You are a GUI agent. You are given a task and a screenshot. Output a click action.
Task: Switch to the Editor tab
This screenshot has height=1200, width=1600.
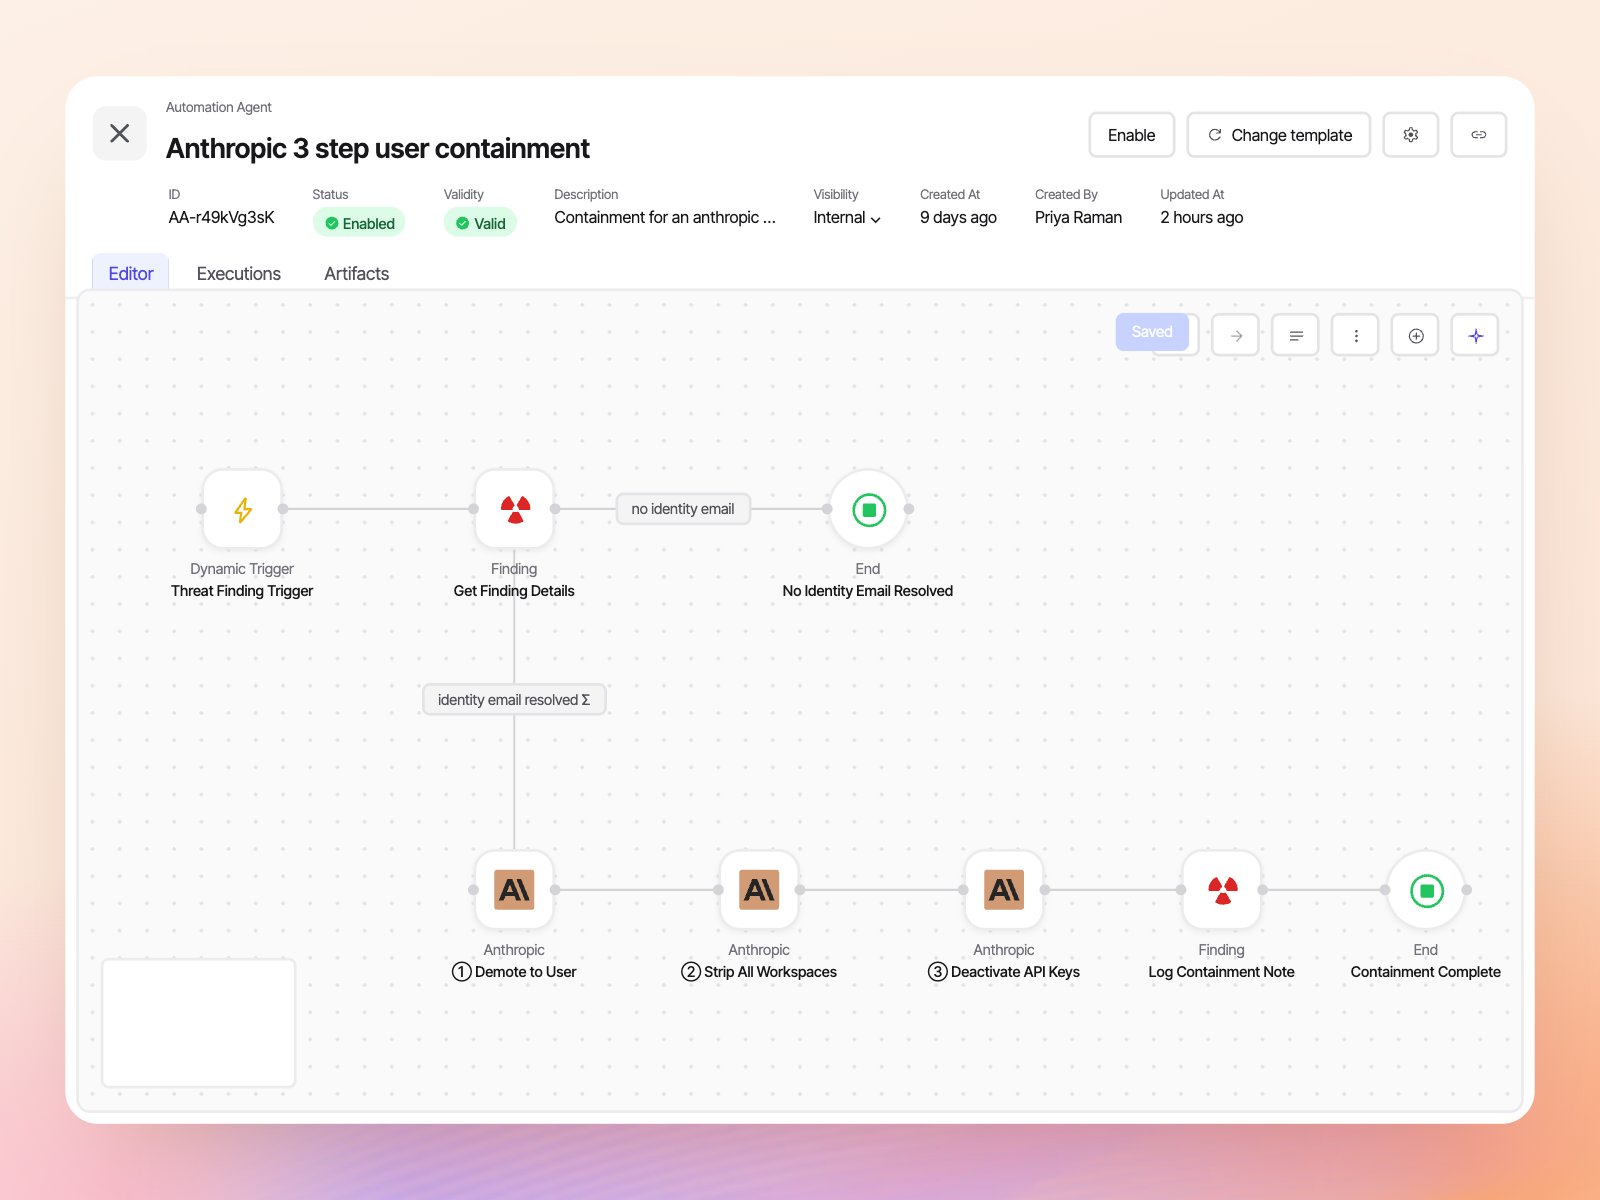[x=131, y=273]
